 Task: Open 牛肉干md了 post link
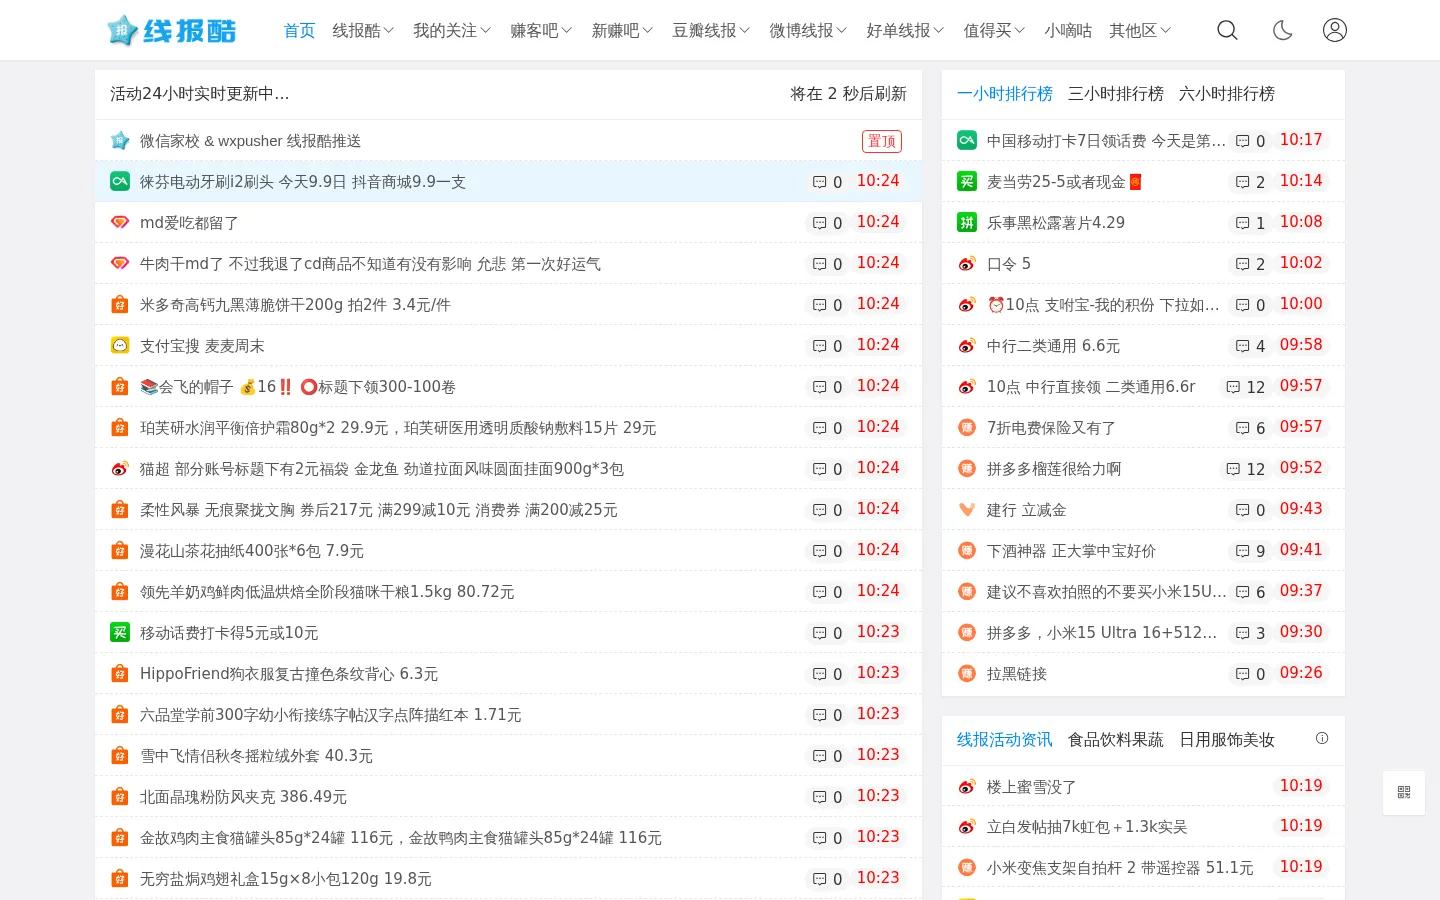[x=370, y=264]
